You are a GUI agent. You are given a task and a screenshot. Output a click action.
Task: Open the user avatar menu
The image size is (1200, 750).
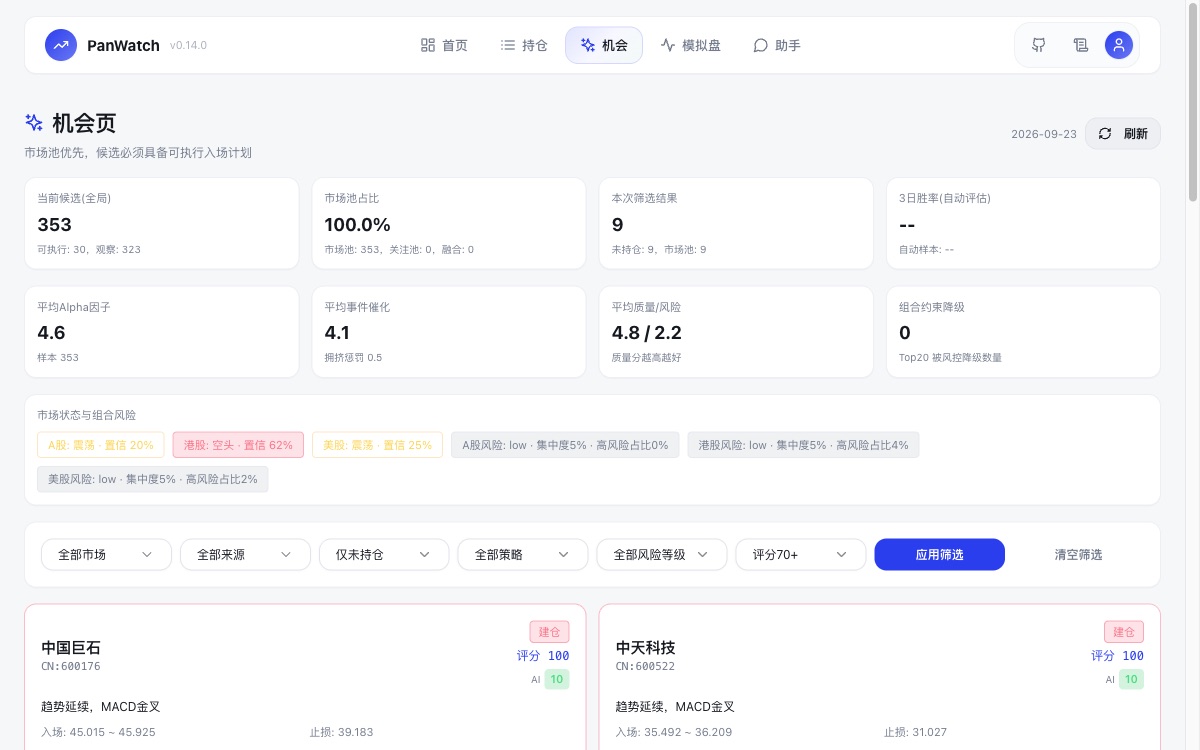point(1119,45)
